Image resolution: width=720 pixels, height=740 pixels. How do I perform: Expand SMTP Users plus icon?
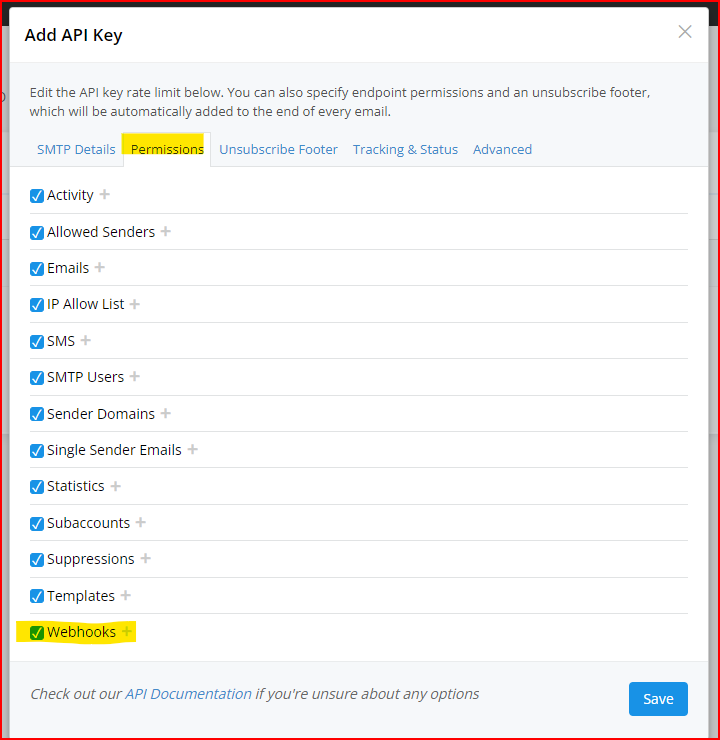coord(135,377)
